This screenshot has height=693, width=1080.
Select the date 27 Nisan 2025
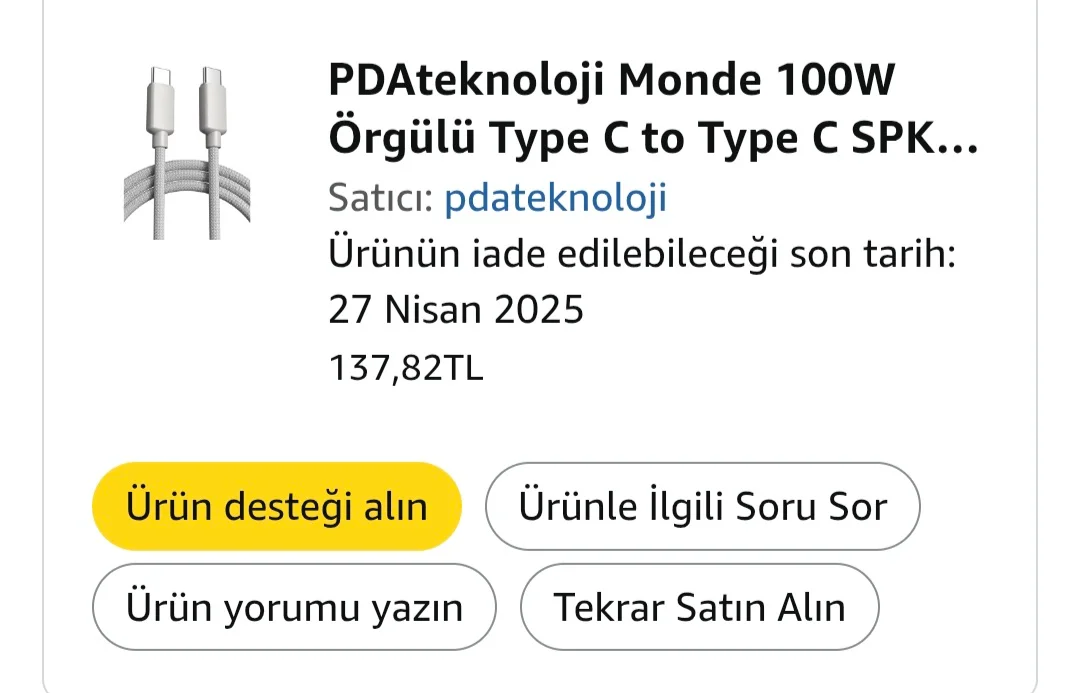456,310
